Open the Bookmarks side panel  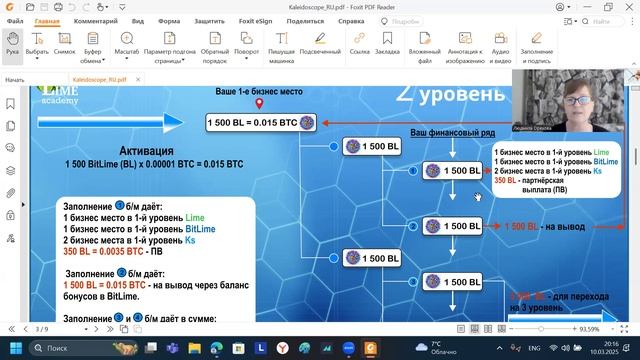(x=11, y=104)
